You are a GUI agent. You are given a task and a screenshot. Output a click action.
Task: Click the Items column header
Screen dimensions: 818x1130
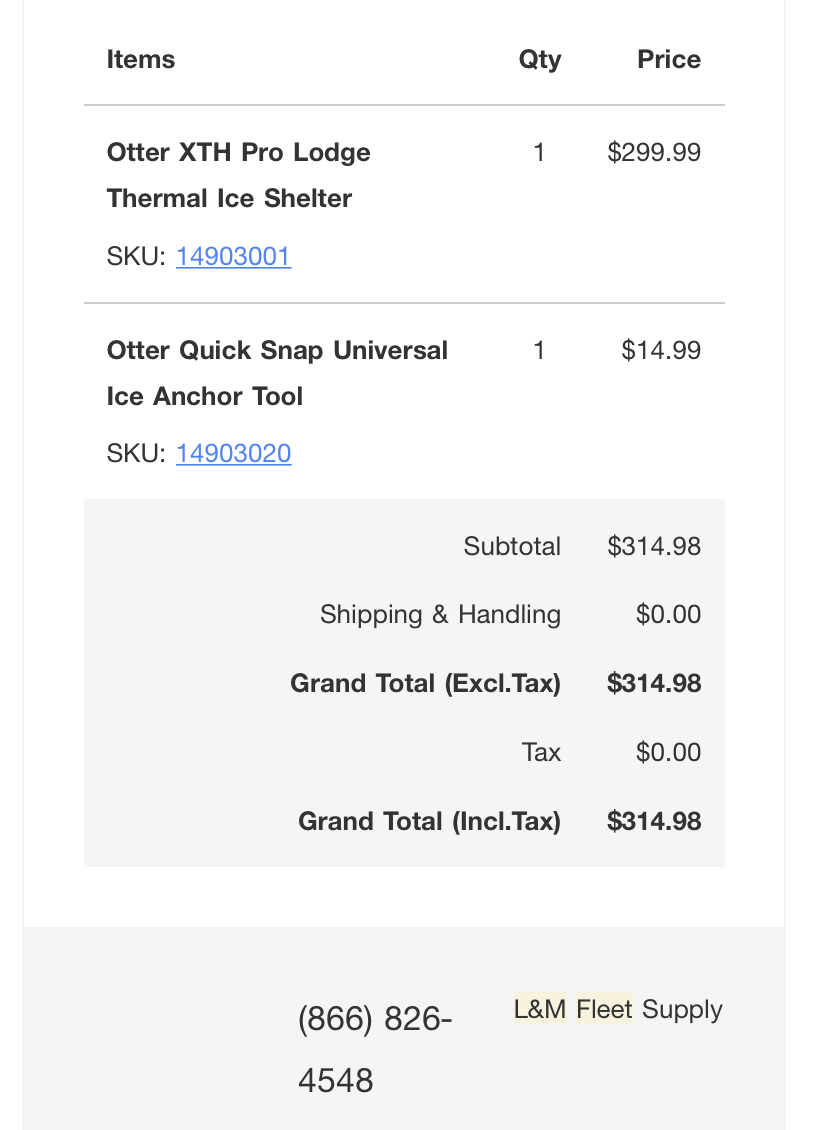(x=141, y=59)
